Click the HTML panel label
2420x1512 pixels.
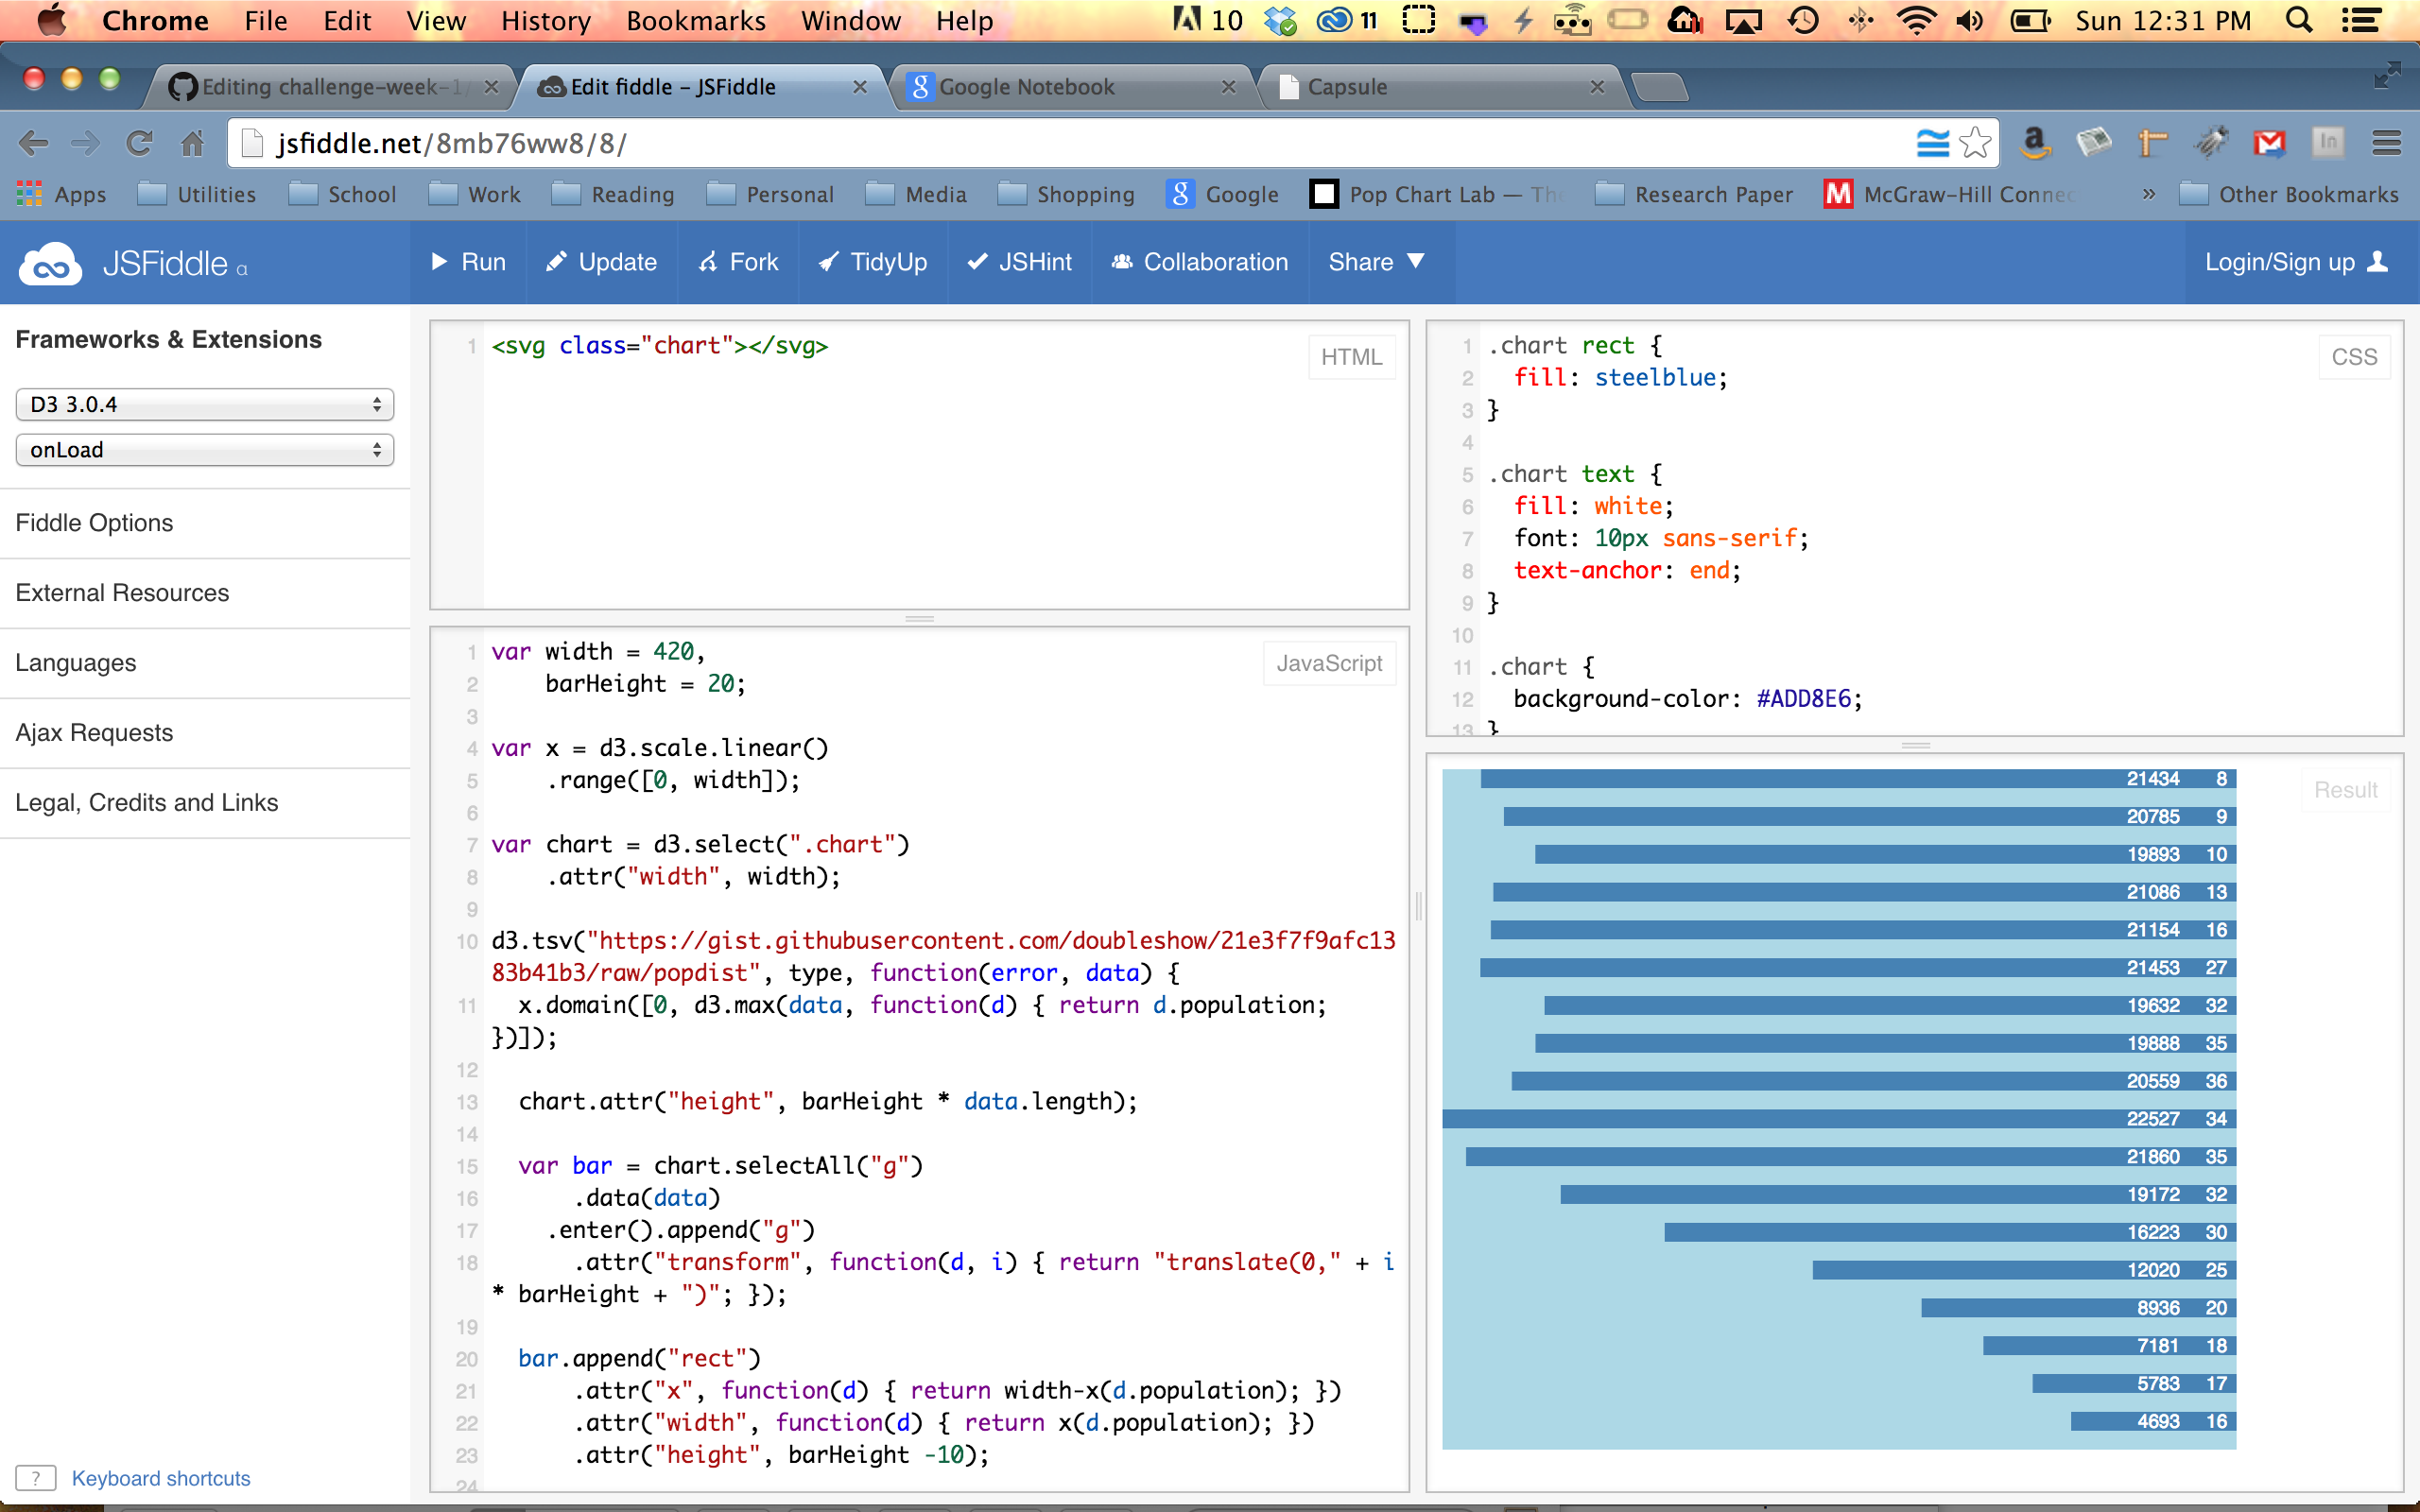pyautogui.click(x=1351, y=357)
